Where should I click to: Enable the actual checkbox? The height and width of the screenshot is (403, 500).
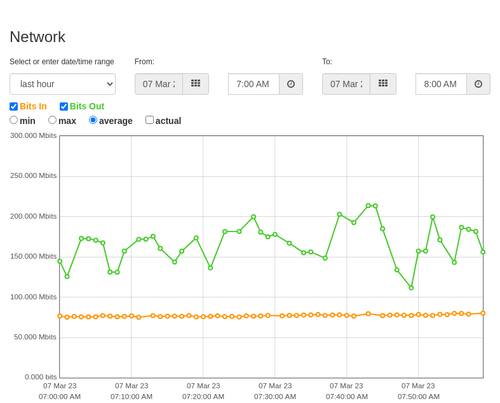tap(150, 120)
